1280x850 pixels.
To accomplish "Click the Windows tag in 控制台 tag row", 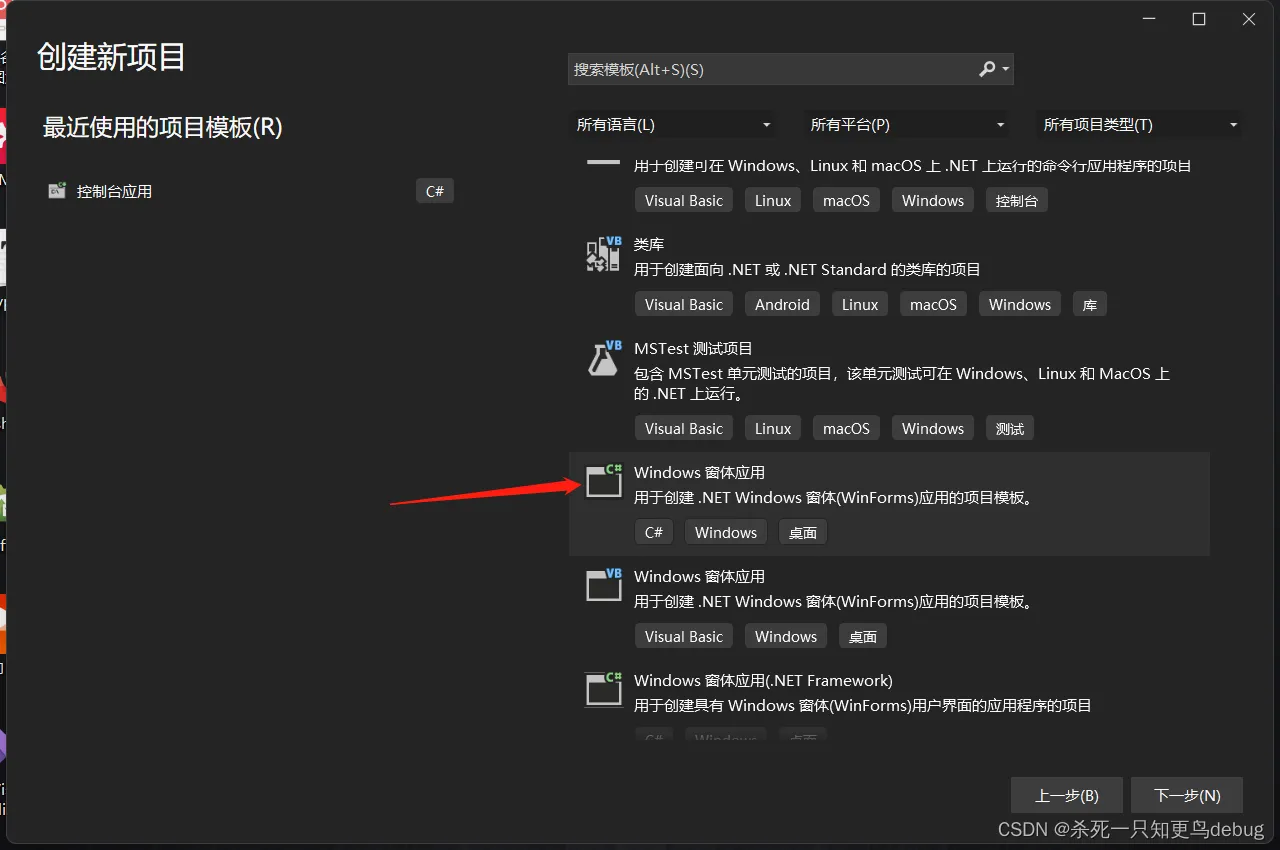I will pos(933,201).
